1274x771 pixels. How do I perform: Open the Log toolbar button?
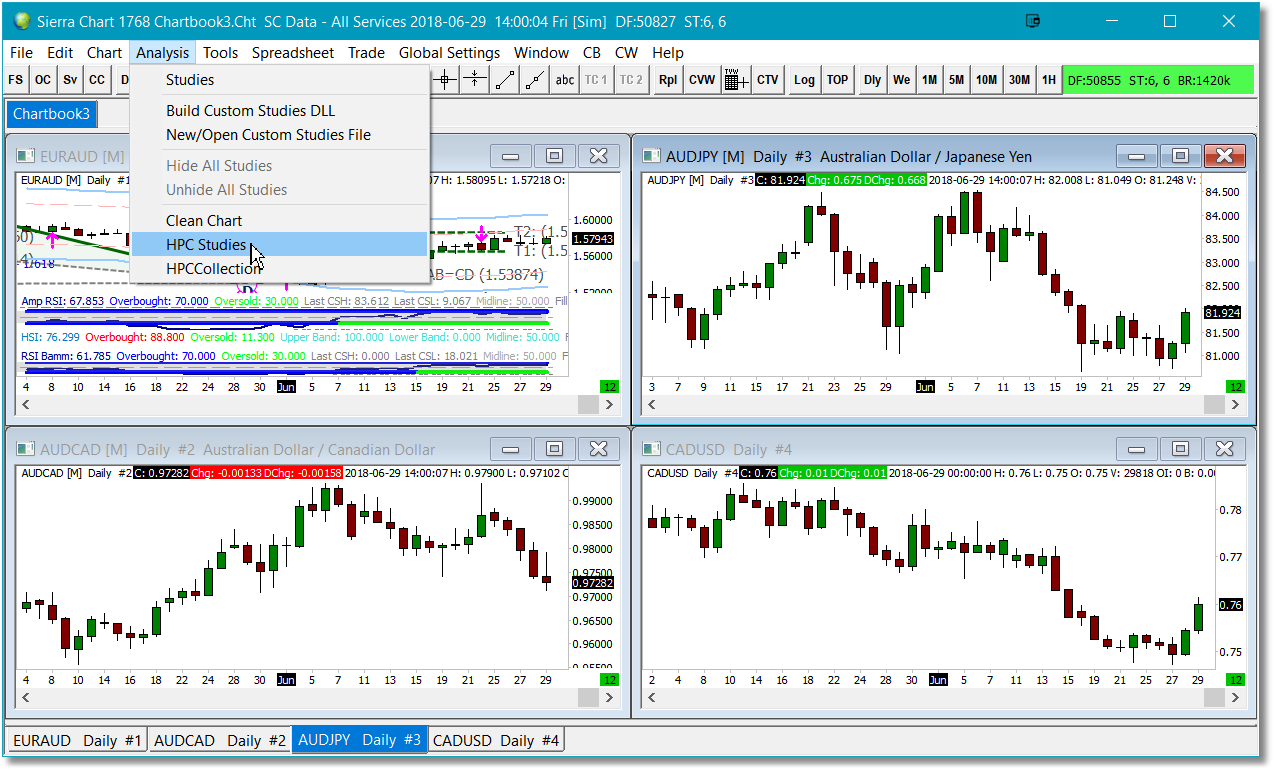point(805,80)
